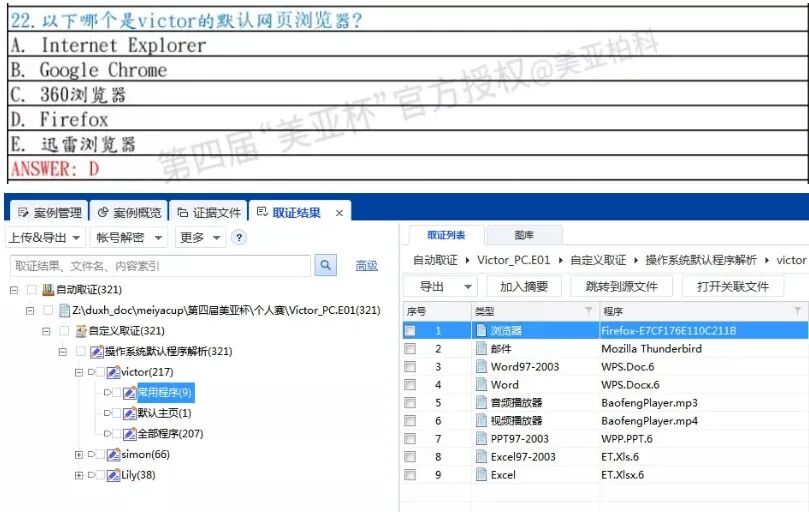The height and width of the screenshot is (521, 809).
Task: Check the row 1 浏览器 checkbox
Action: [x=410, y=331]
